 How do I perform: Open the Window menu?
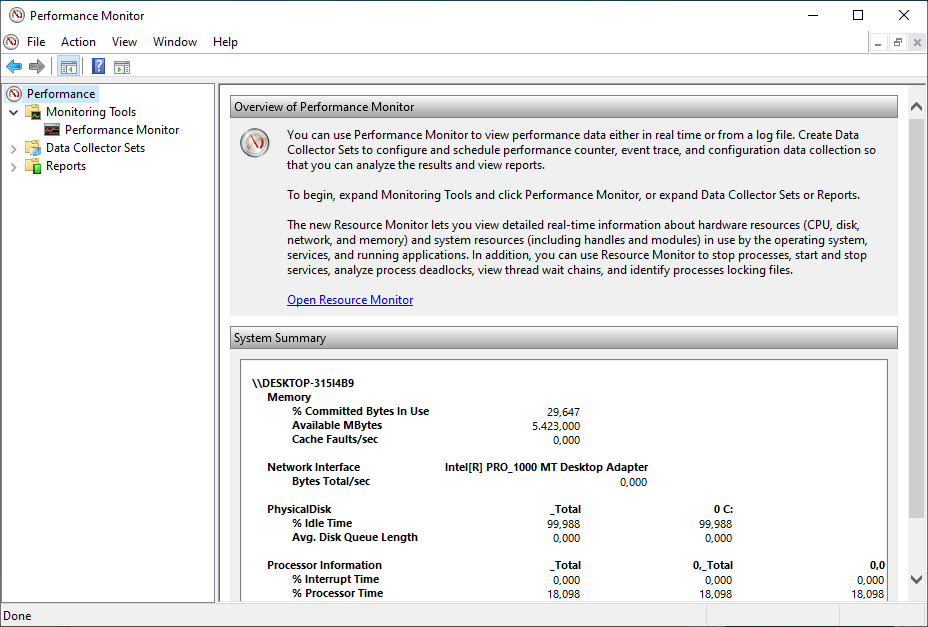point(175,42)
